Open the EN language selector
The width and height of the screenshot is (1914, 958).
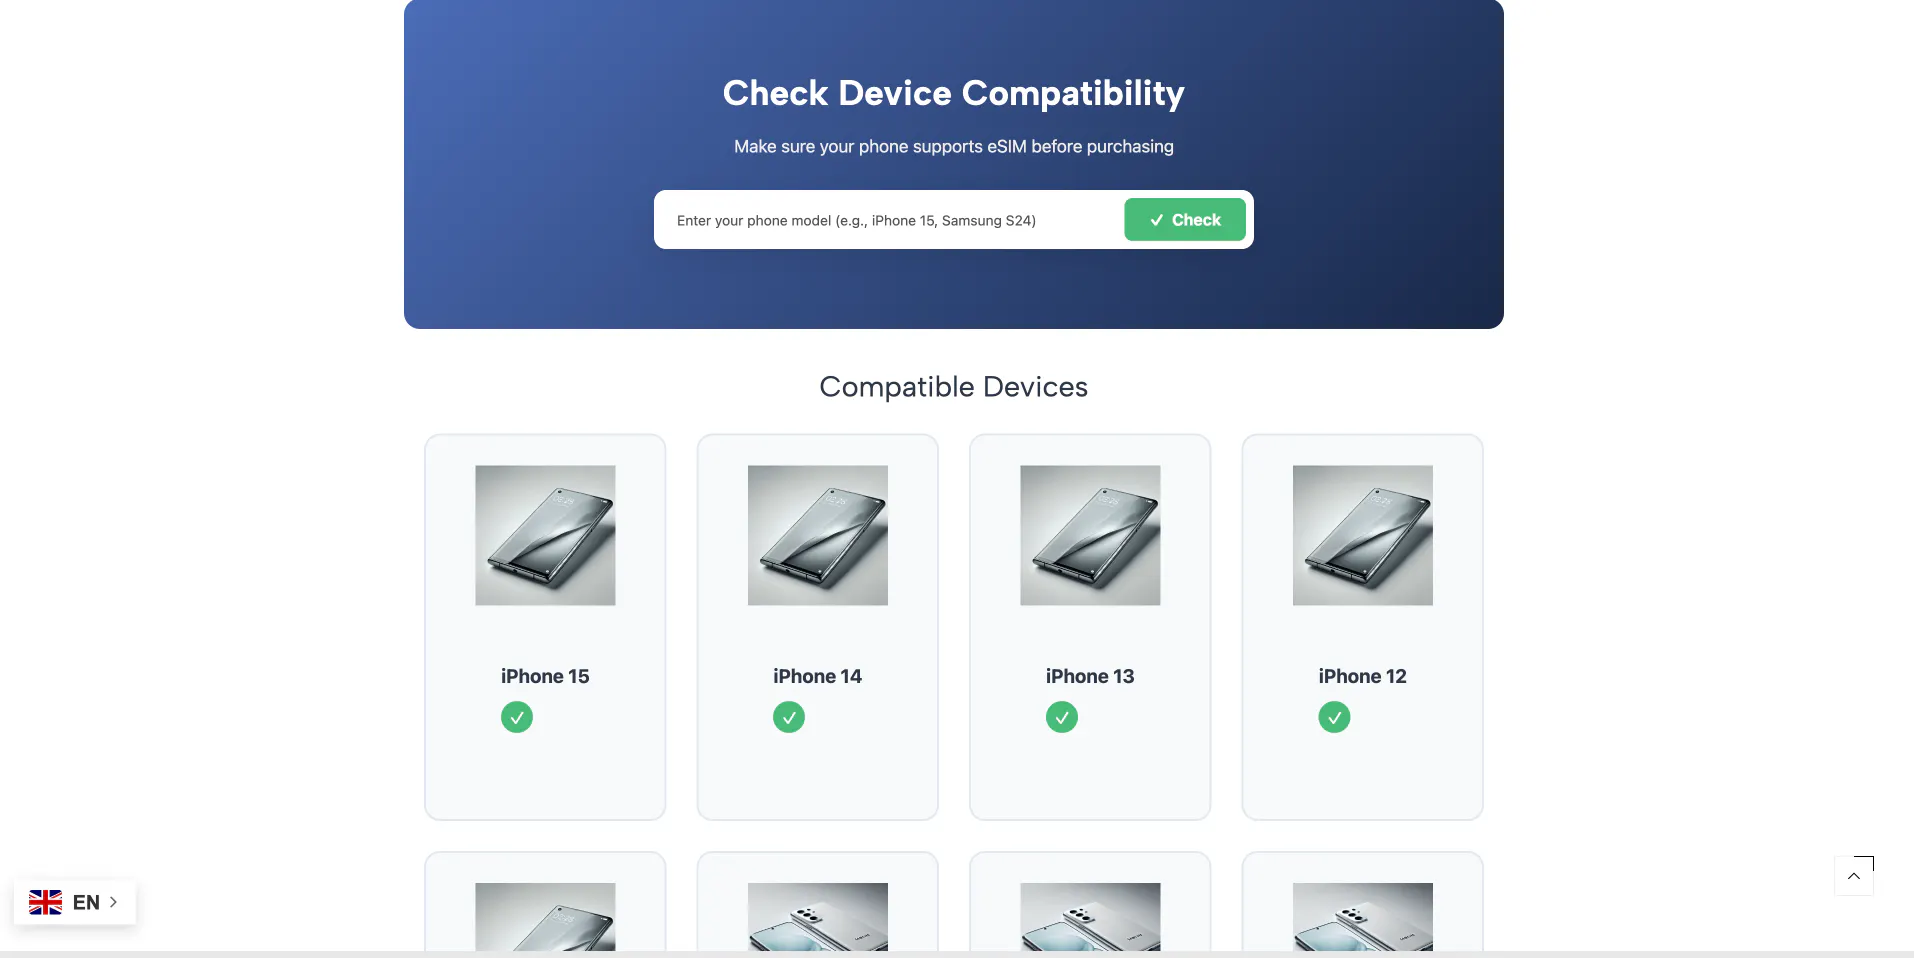point(75,902)
